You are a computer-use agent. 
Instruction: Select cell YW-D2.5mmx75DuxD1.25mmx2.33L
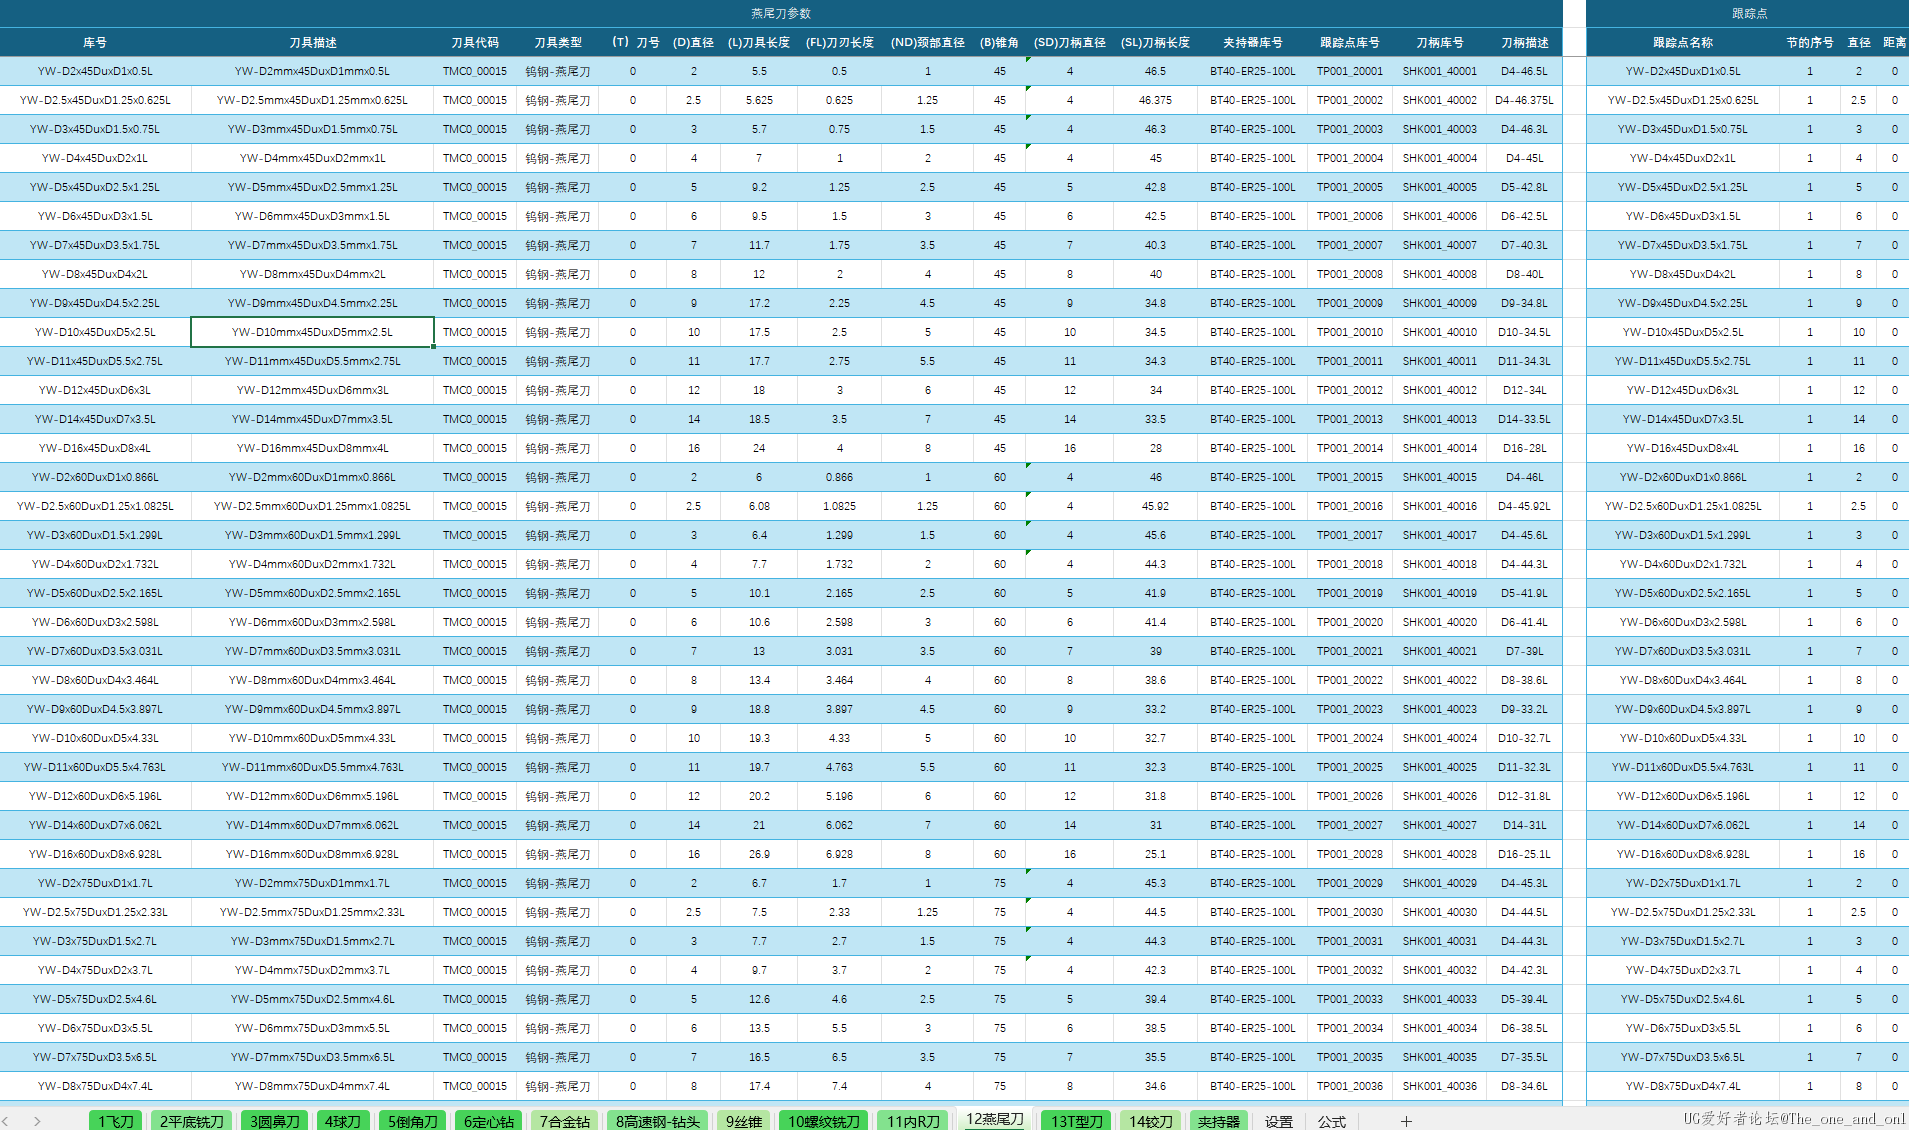tap(312, 912)
